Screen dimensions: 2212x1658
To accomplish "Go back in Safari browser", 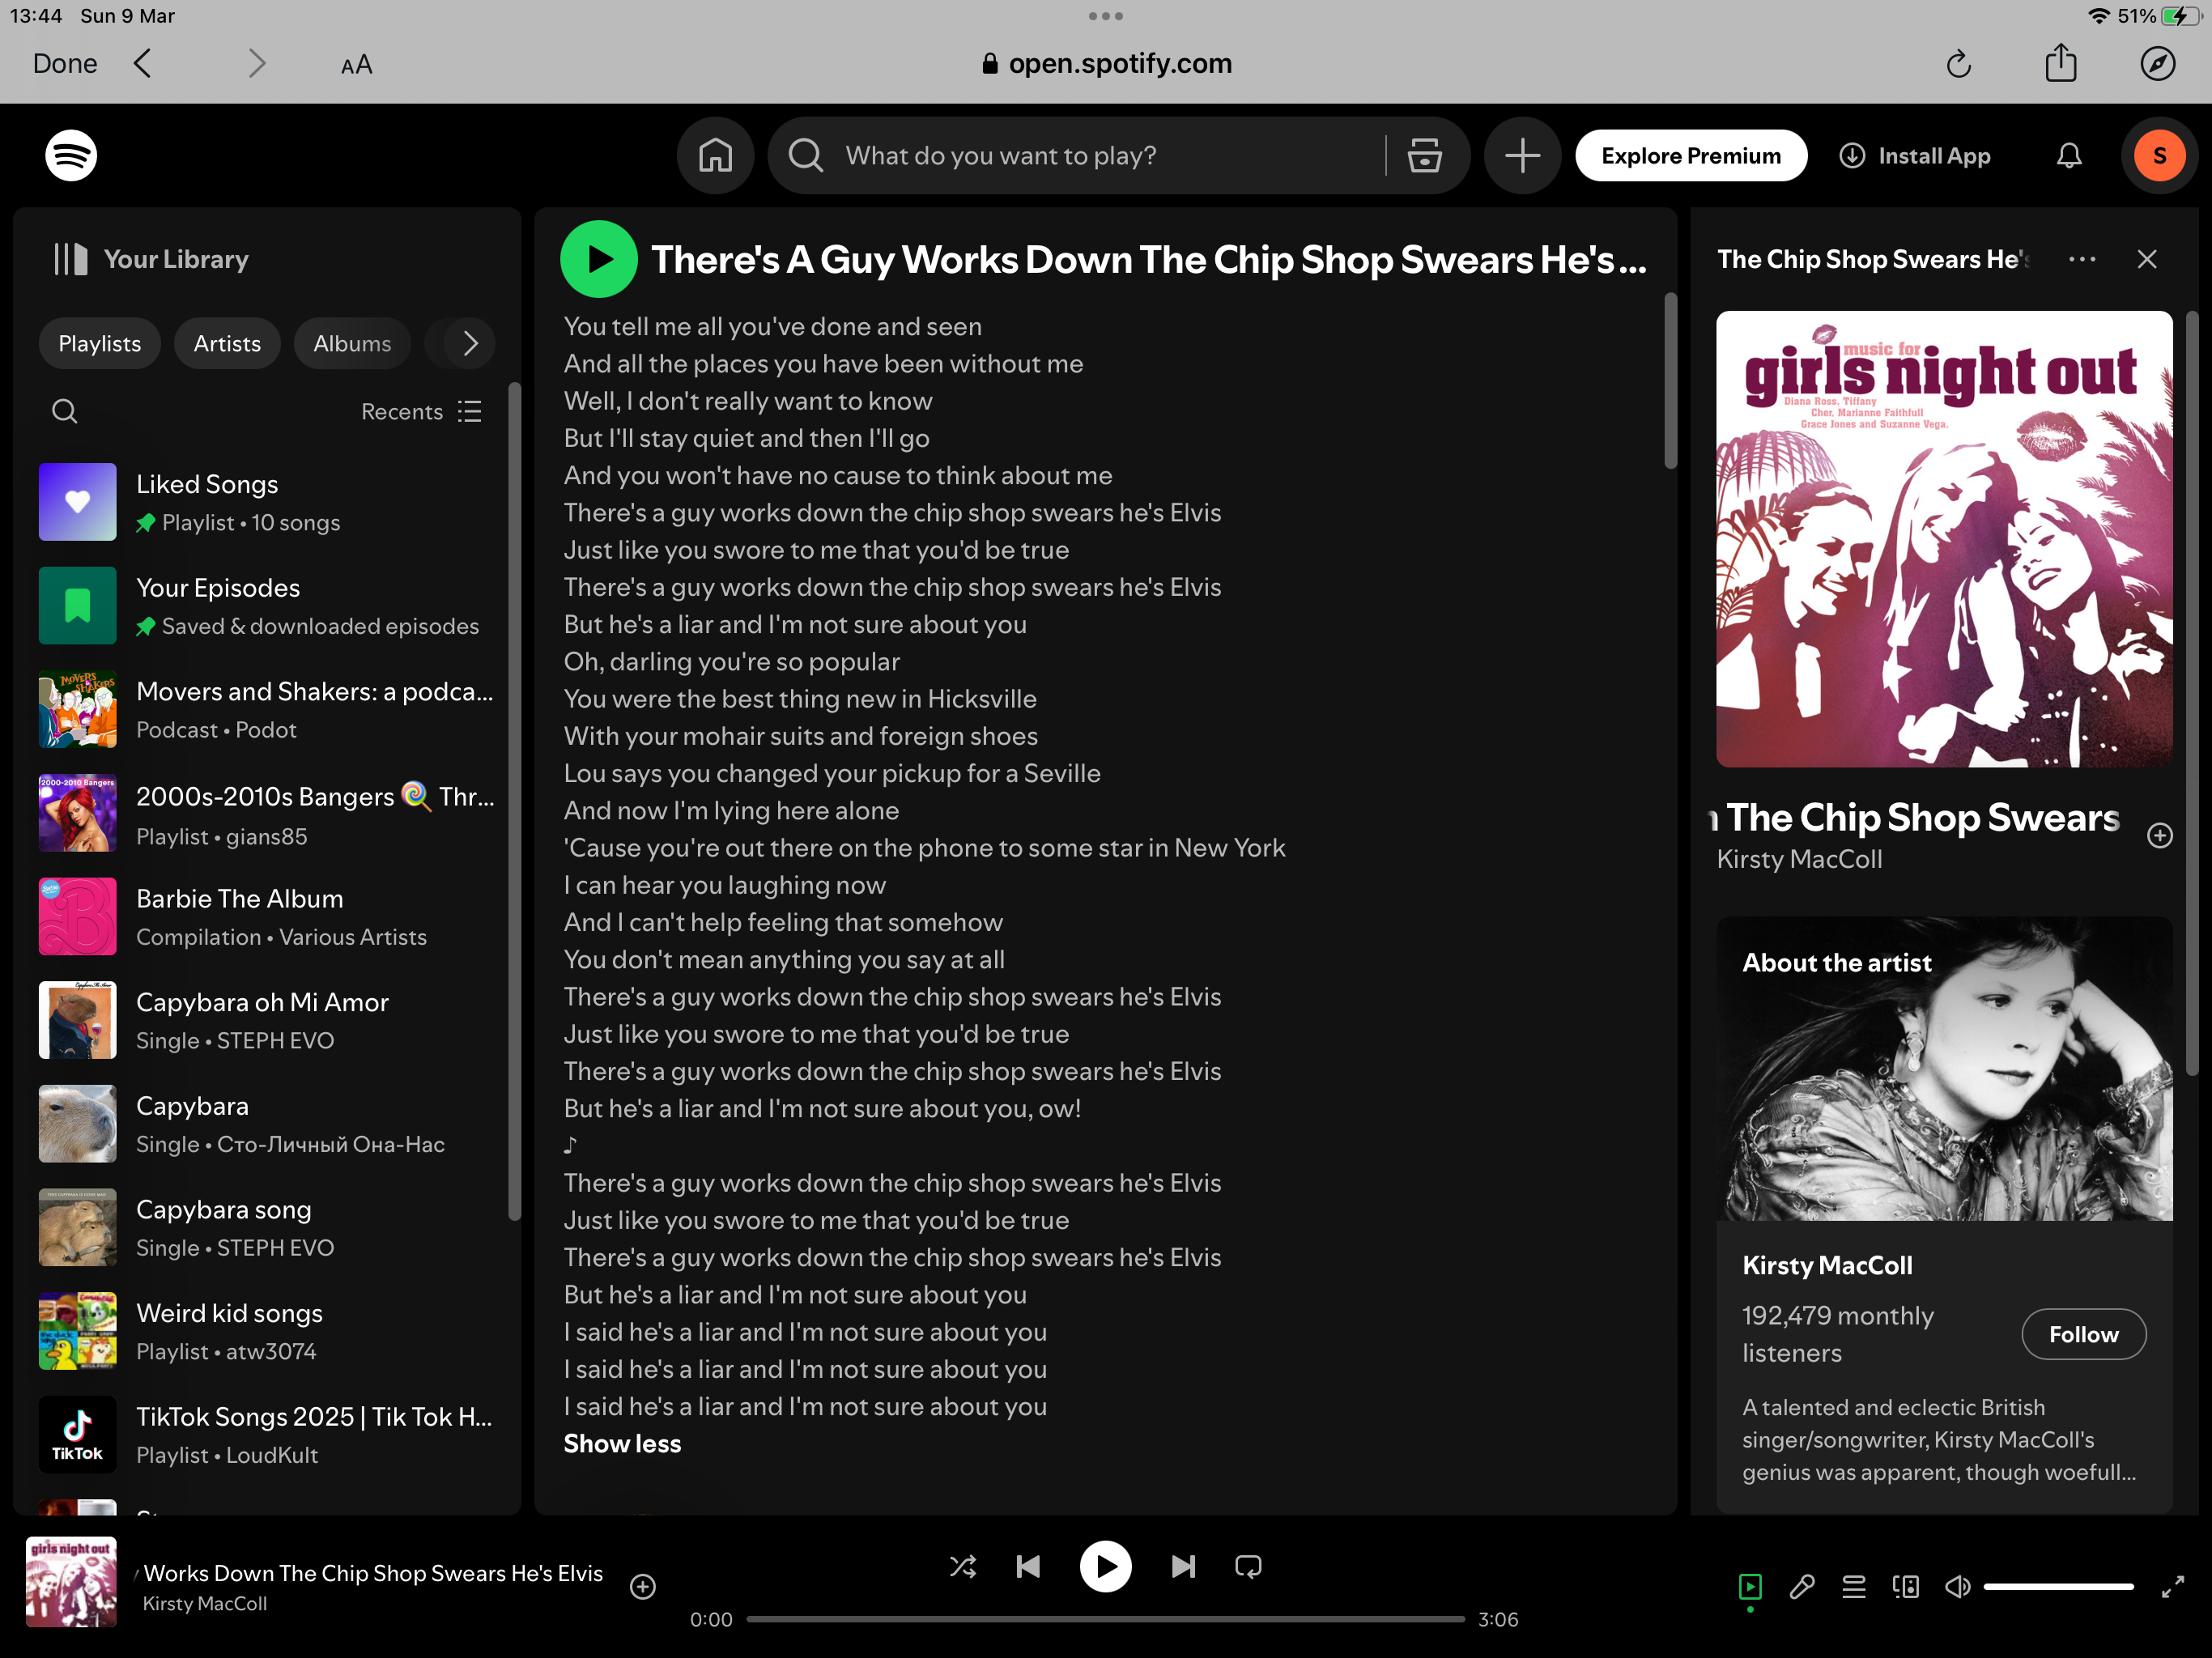I will click(x=143, y=64).
